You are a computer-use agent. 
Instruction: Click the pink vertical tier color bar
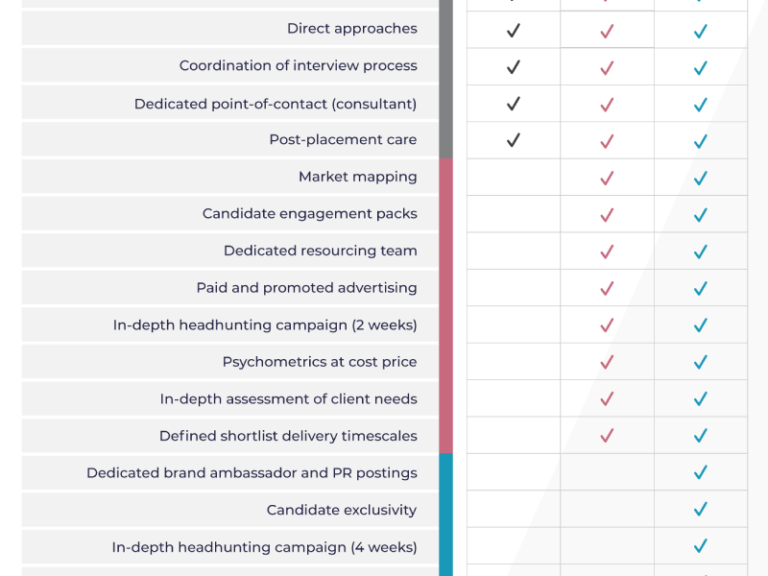[446, 305]
